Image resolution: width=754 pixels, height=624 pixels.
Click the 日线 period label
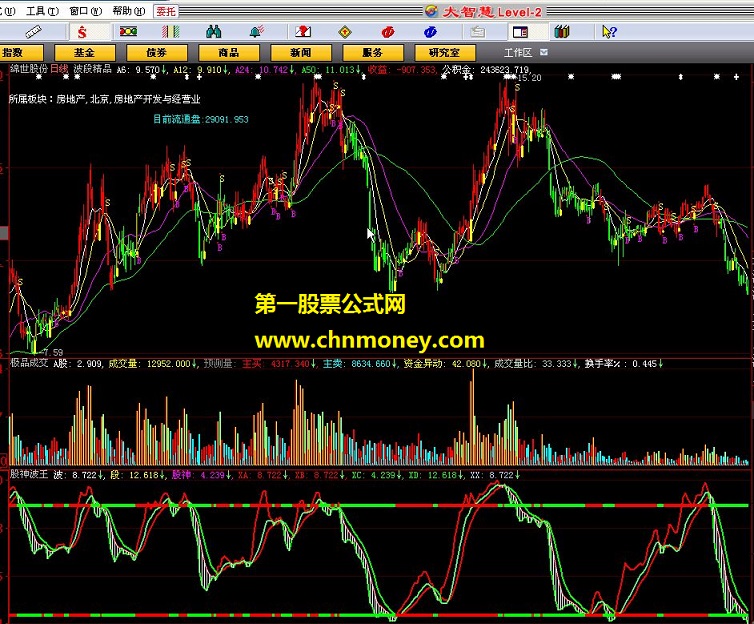coord(59,69)
